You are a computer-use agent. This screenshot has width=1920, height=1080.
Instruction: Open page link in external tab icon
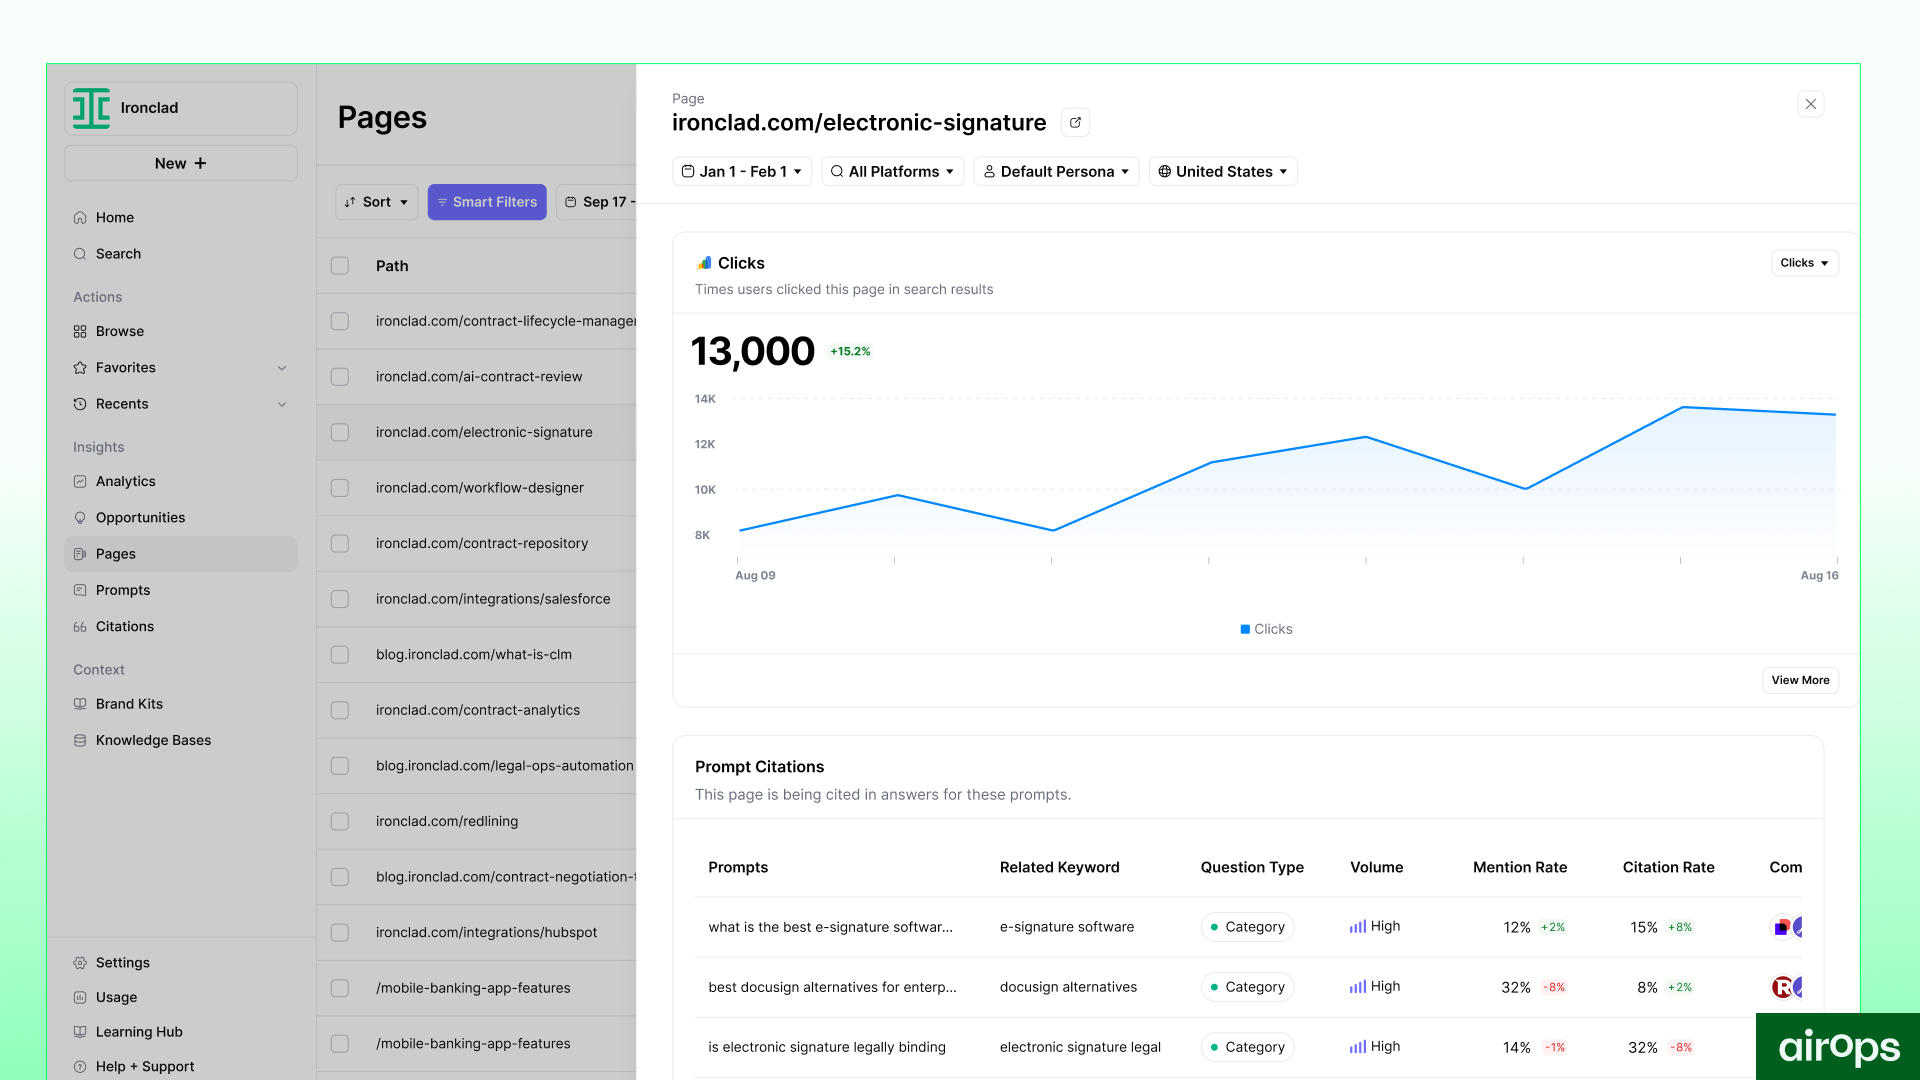tap(1075, 123)
